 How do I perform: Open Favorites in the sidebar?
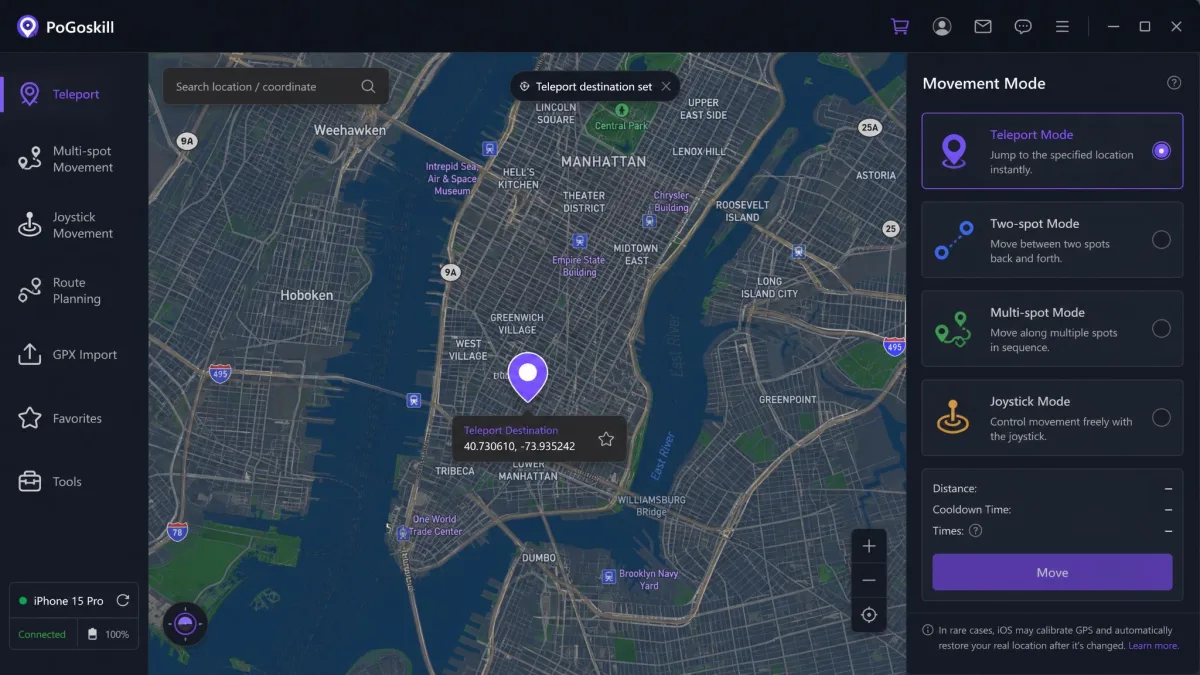coord(74,419)
